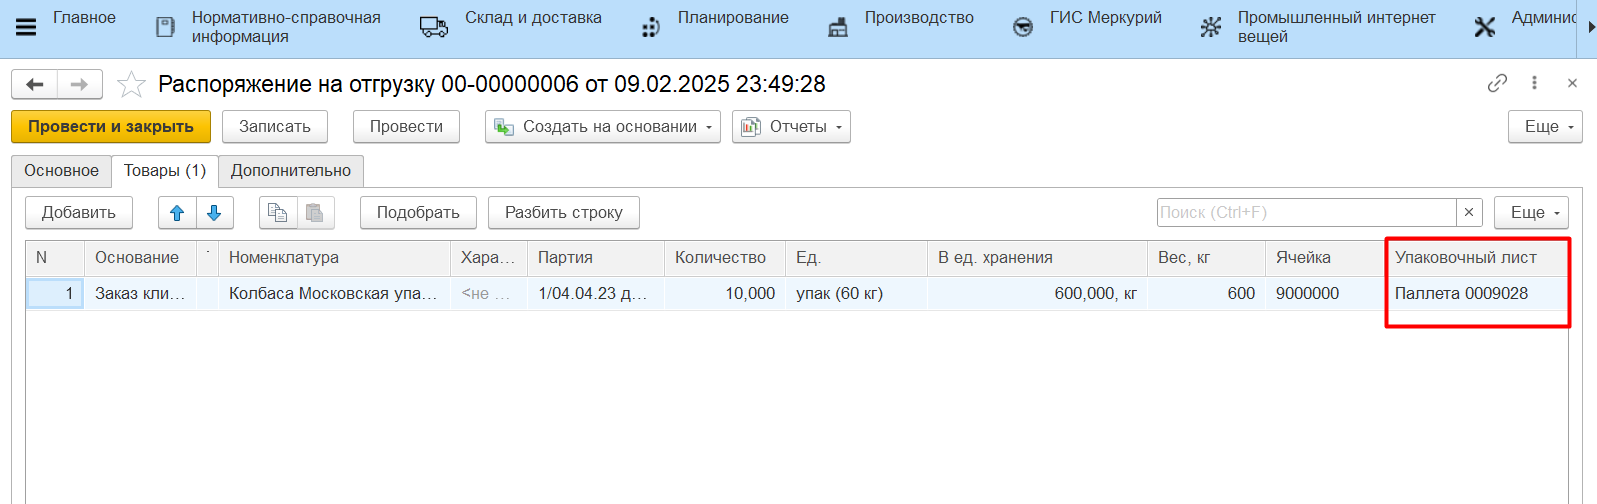This screenshot has width=1597, height=504.
Task: Move row up with blue arrow
Action: click(177, 213)
